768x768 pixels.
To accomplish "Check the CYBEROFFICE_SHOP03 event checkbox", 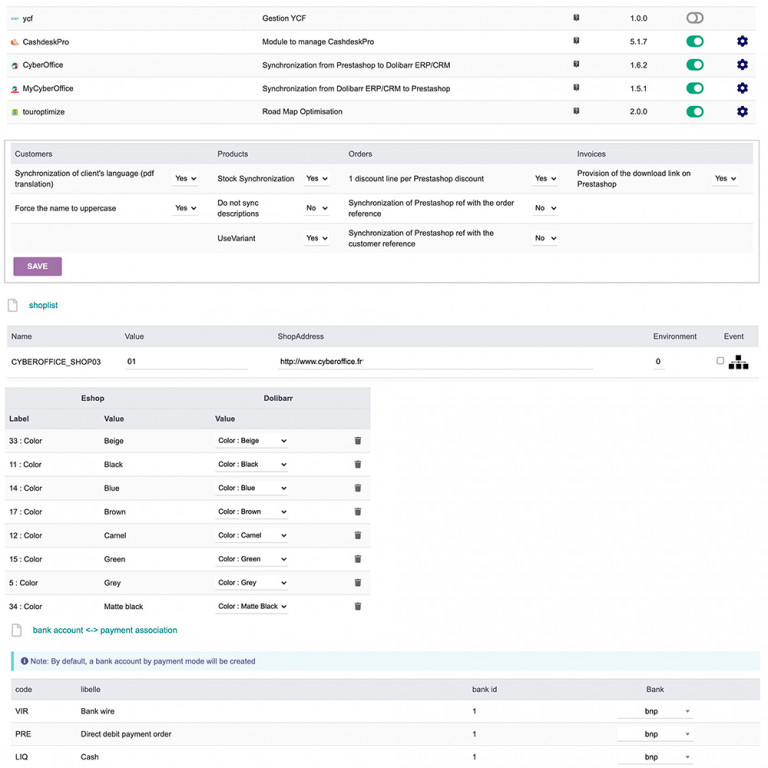I will point(720,361).
